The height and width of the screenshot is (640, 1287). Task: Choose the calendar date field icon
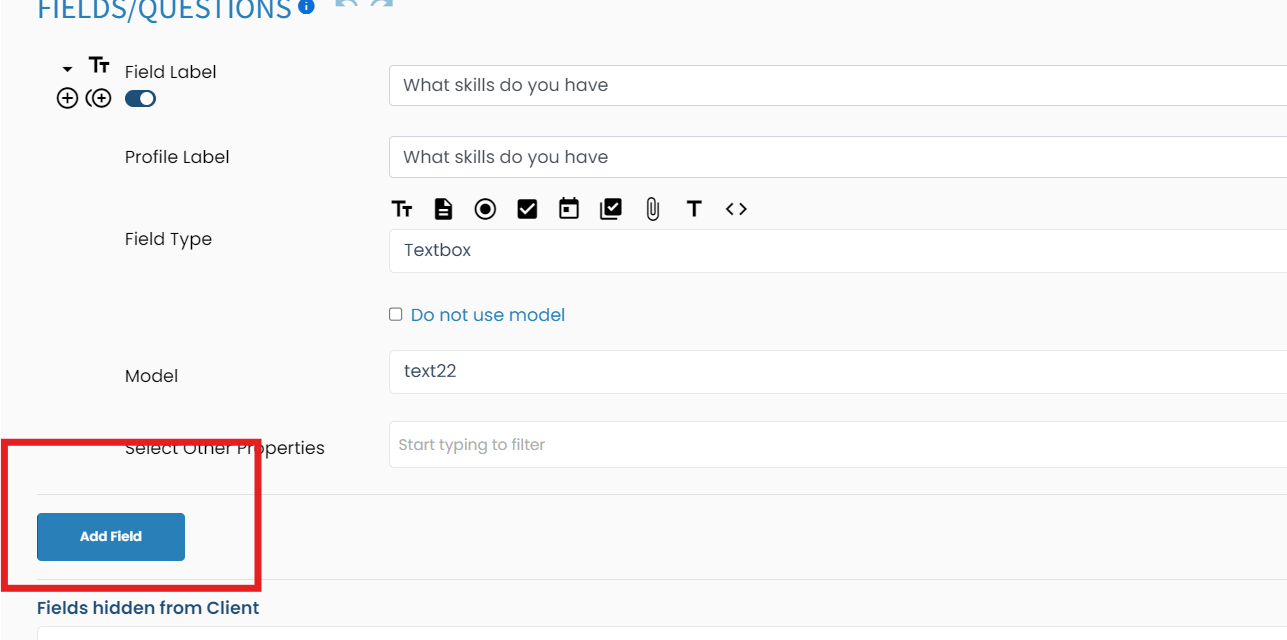point(569,209)
